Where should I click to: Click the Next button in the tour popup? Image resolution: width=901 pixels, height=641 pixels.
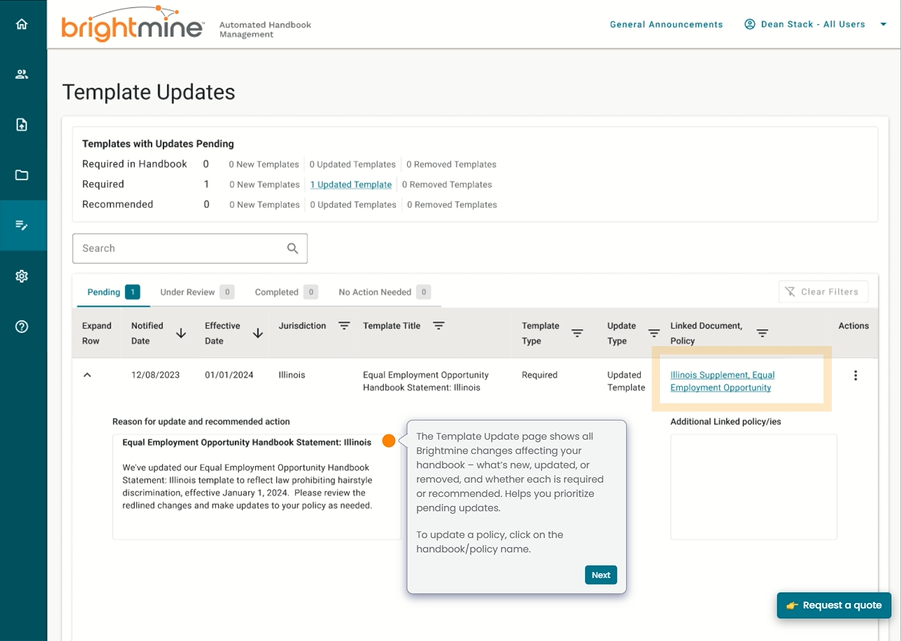[600, 575]
